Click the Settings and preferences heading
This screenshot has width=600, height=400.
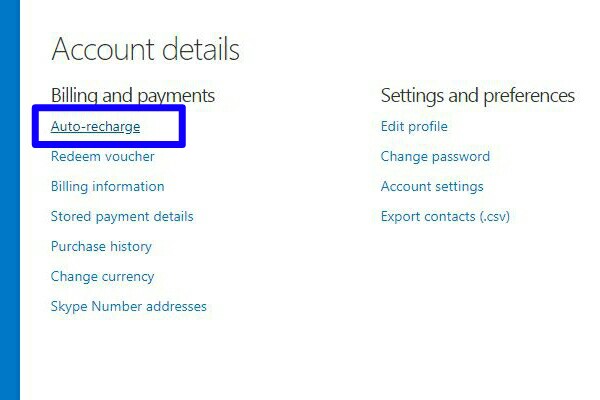[478, 96]
